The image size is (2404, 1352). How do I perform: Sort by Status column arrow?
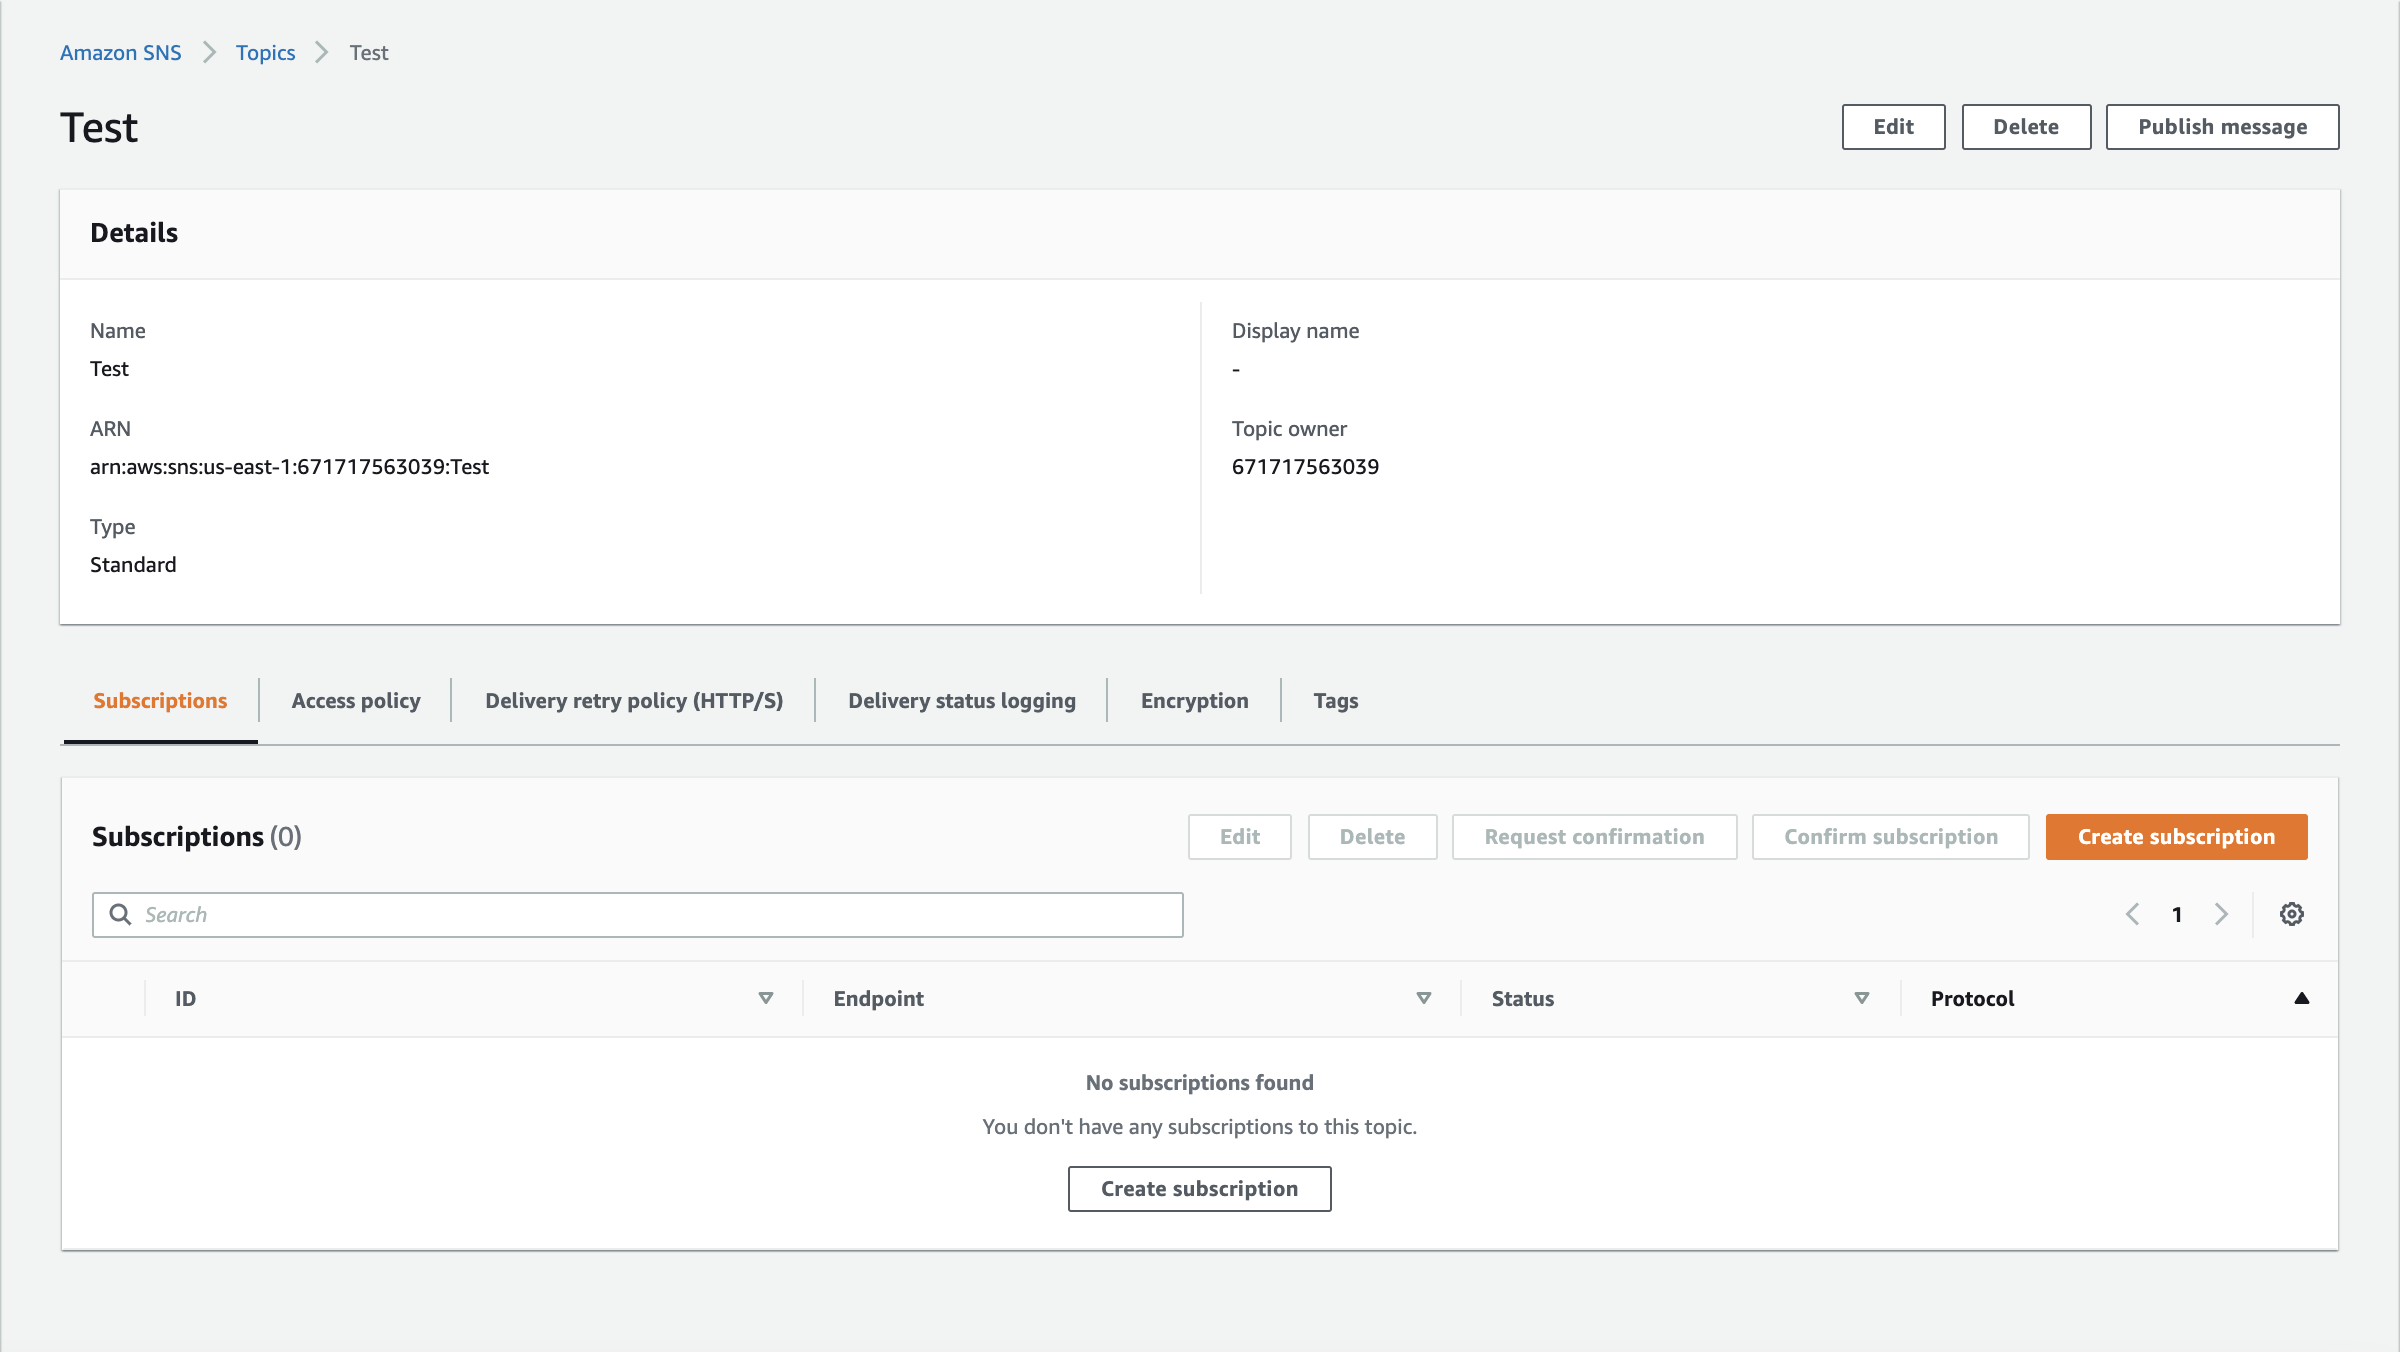pyautogui.click(x=1861, y=998)
